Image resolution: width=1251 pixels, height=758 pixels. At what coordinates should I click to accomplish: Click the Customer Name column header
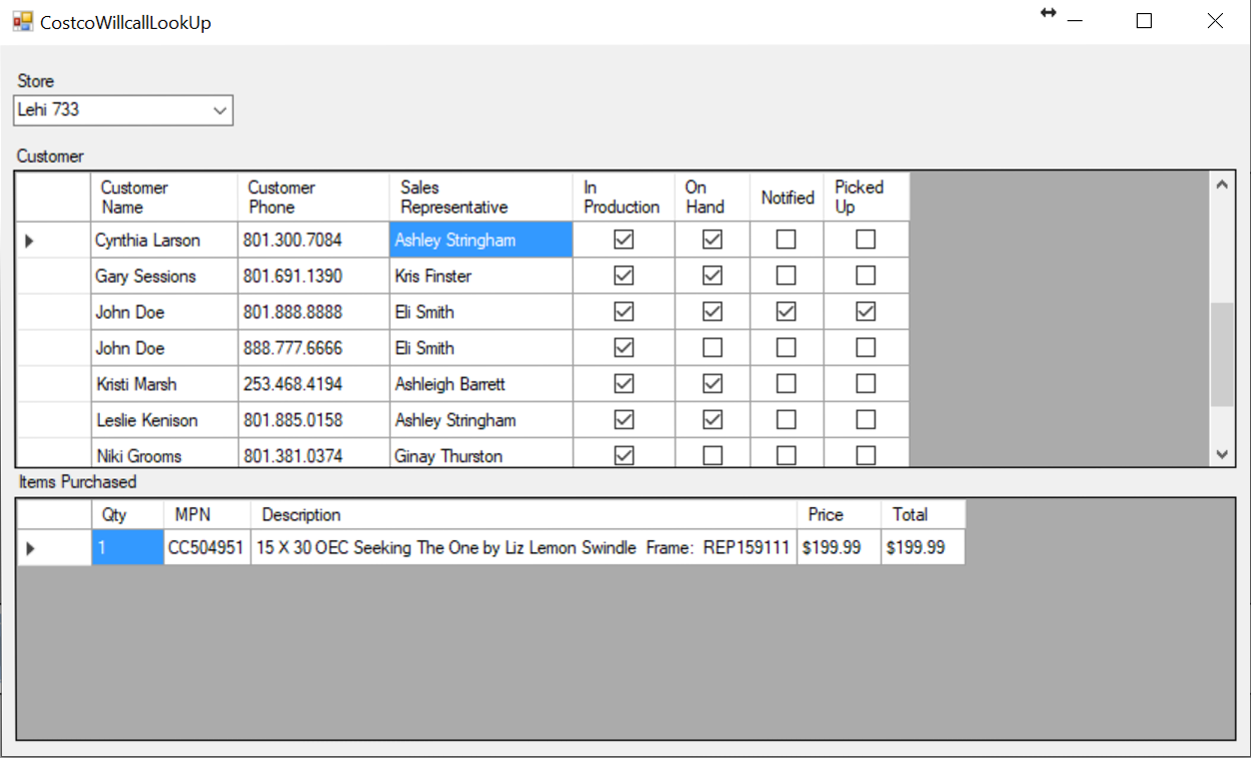click(164, 197)
